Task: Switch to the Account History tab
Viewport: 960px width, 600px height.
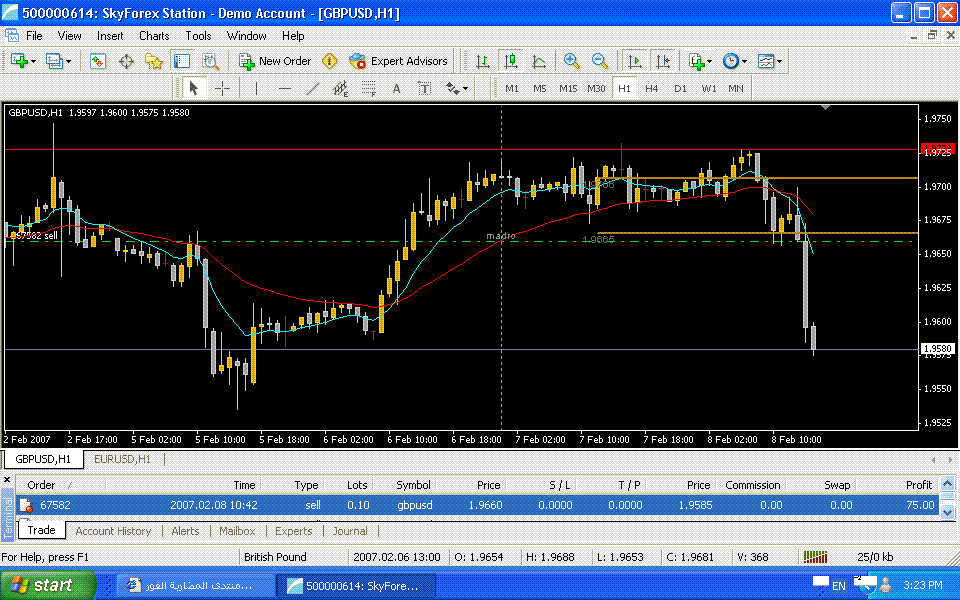Action: [x=113, y=531]
